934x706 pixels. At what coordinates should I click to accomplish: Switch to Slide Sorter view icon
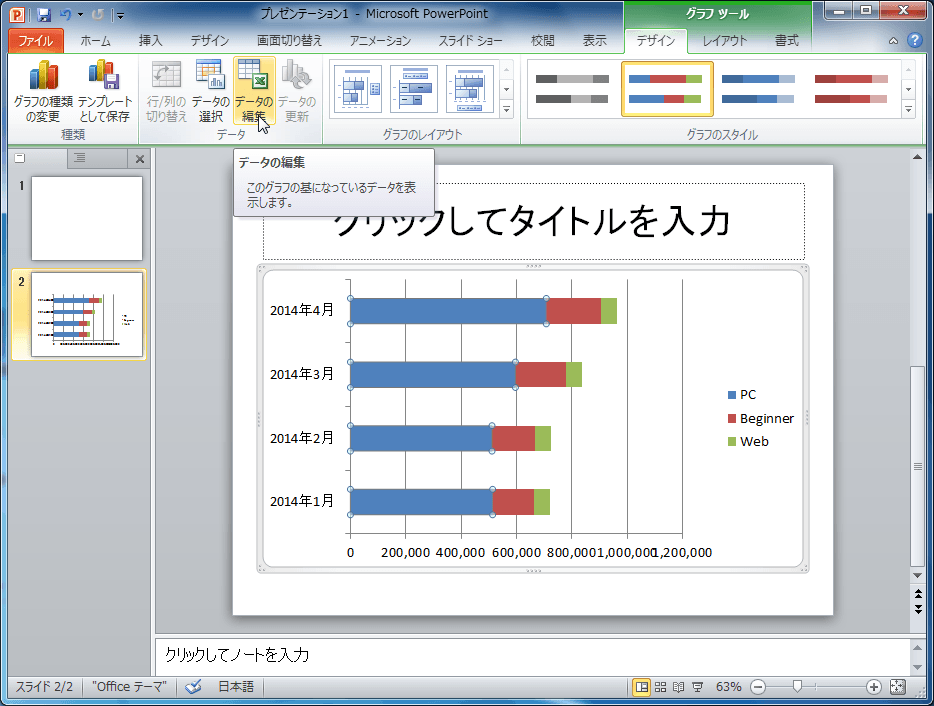660,687
